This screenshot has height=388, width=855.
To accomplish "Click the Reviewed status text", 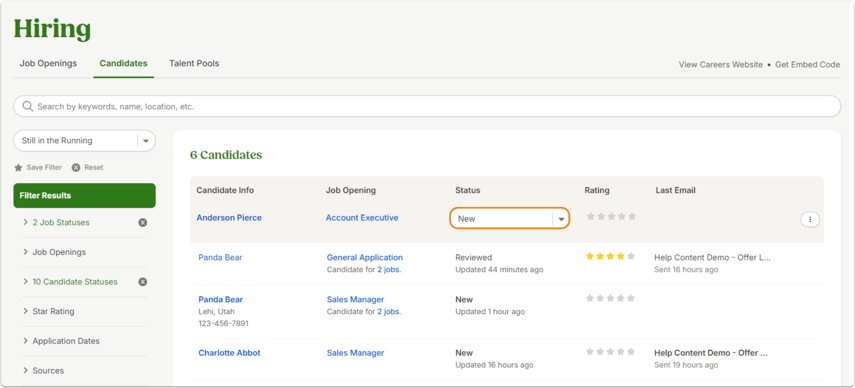I will (473, 257).
